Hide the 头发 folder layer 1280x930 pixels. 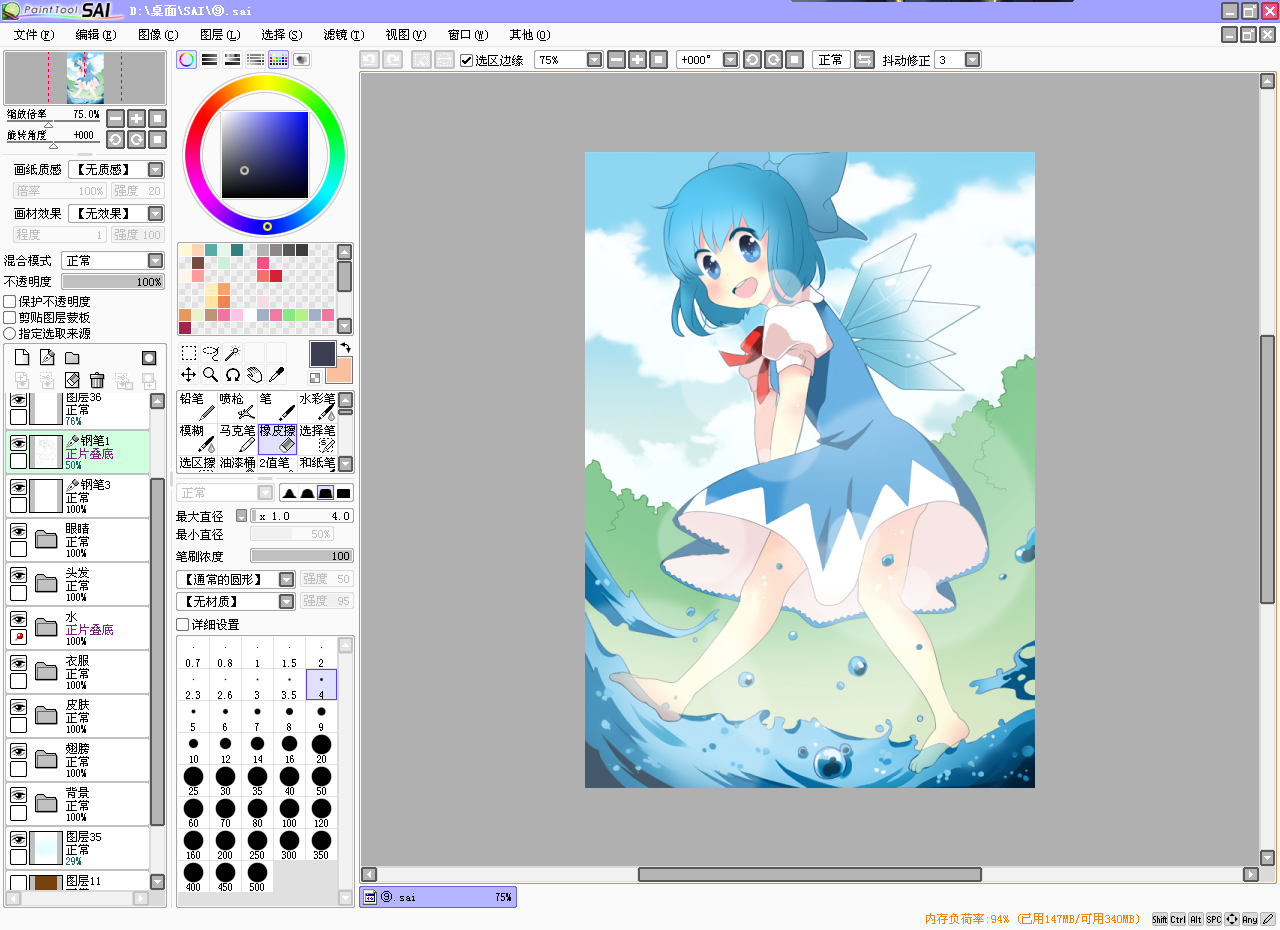pos(18,575)
